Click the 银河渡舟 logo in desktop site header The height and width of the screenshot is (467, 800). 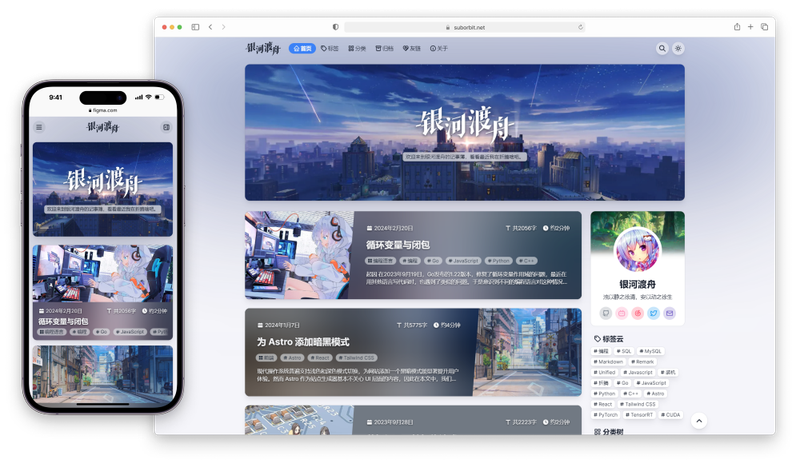(263, 48)
